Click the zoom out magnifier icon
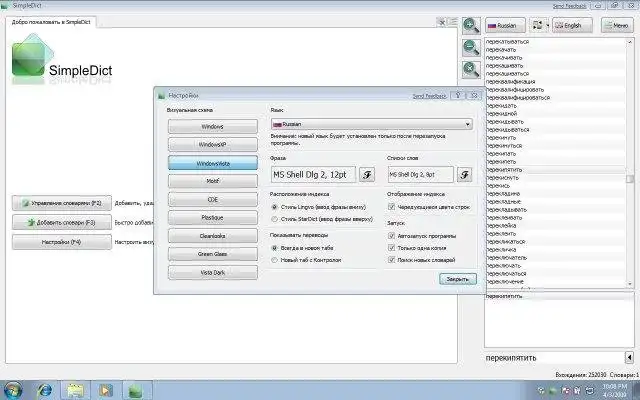640x400 pixels. coord(471,47)
